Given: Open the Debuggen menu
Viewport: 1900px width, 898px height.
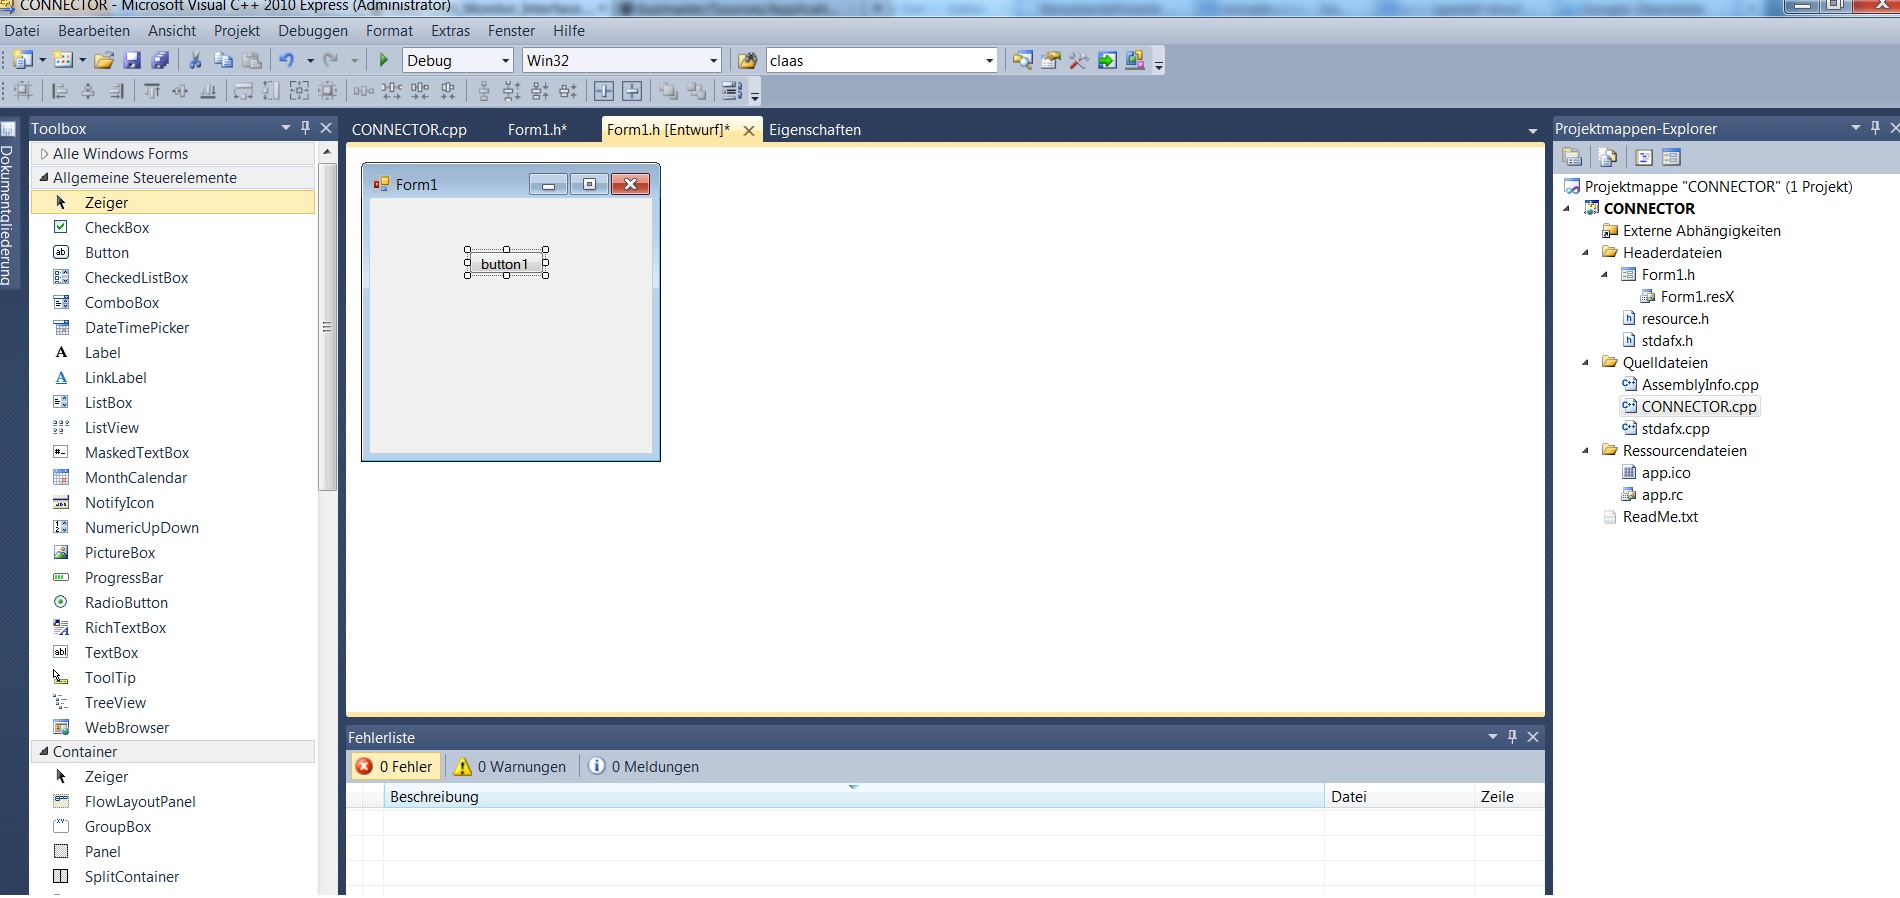Looking at the screenshot, I should click(x=313, y=31).
